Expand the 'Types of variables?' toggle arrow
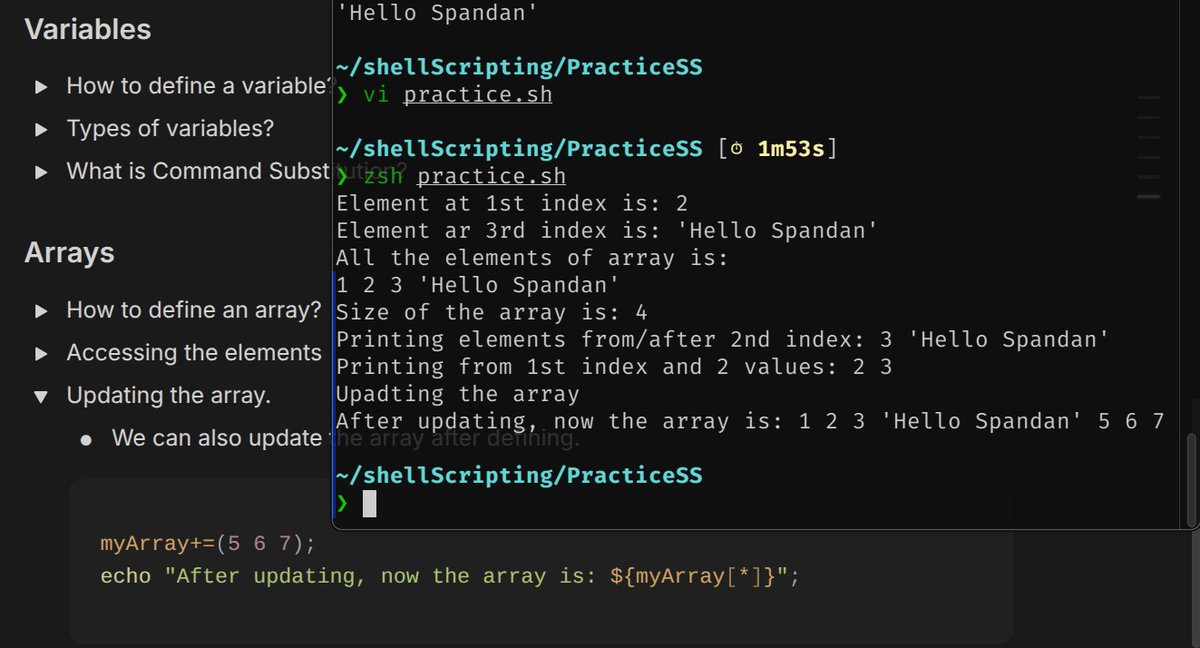Screen dimensions: 1200x648 pos(41,130)
